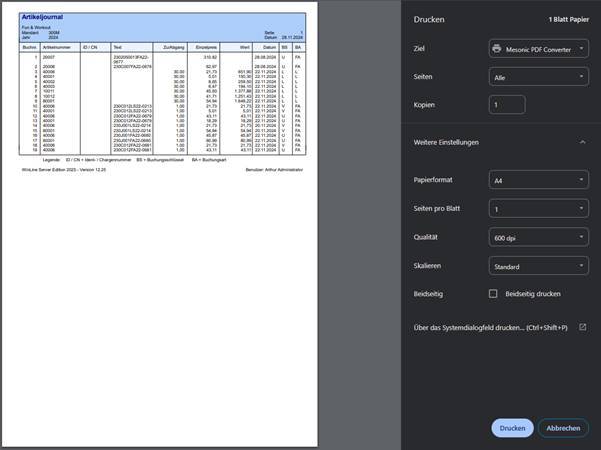Screen dimensions: 601x450
Task: Click the 'Einzelpreis' column header
Action: coord(206,48)
